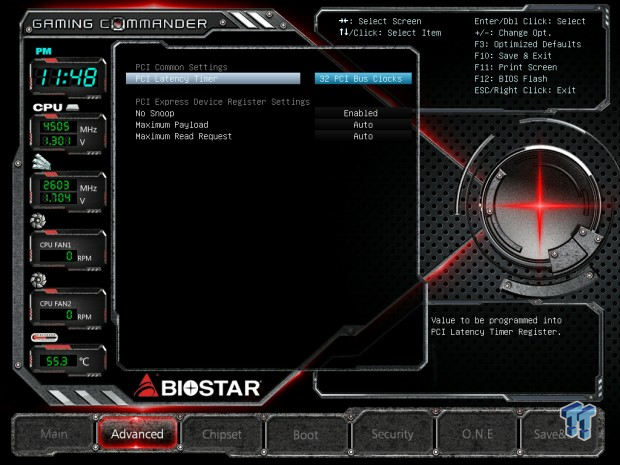620x465 pixels.
Task: Click the Gaming Commander title logo
Action: point(119,24)
